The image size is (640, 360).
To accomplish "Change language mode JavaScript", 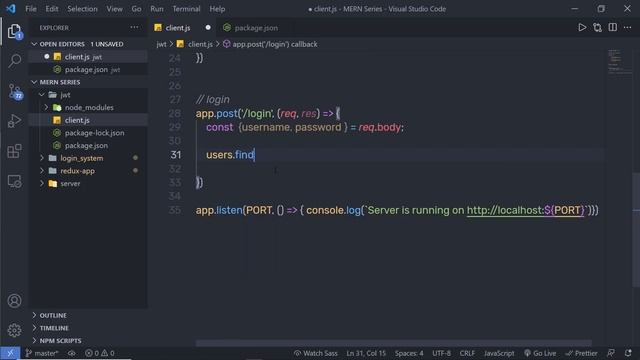I will [x=499, y=353].
